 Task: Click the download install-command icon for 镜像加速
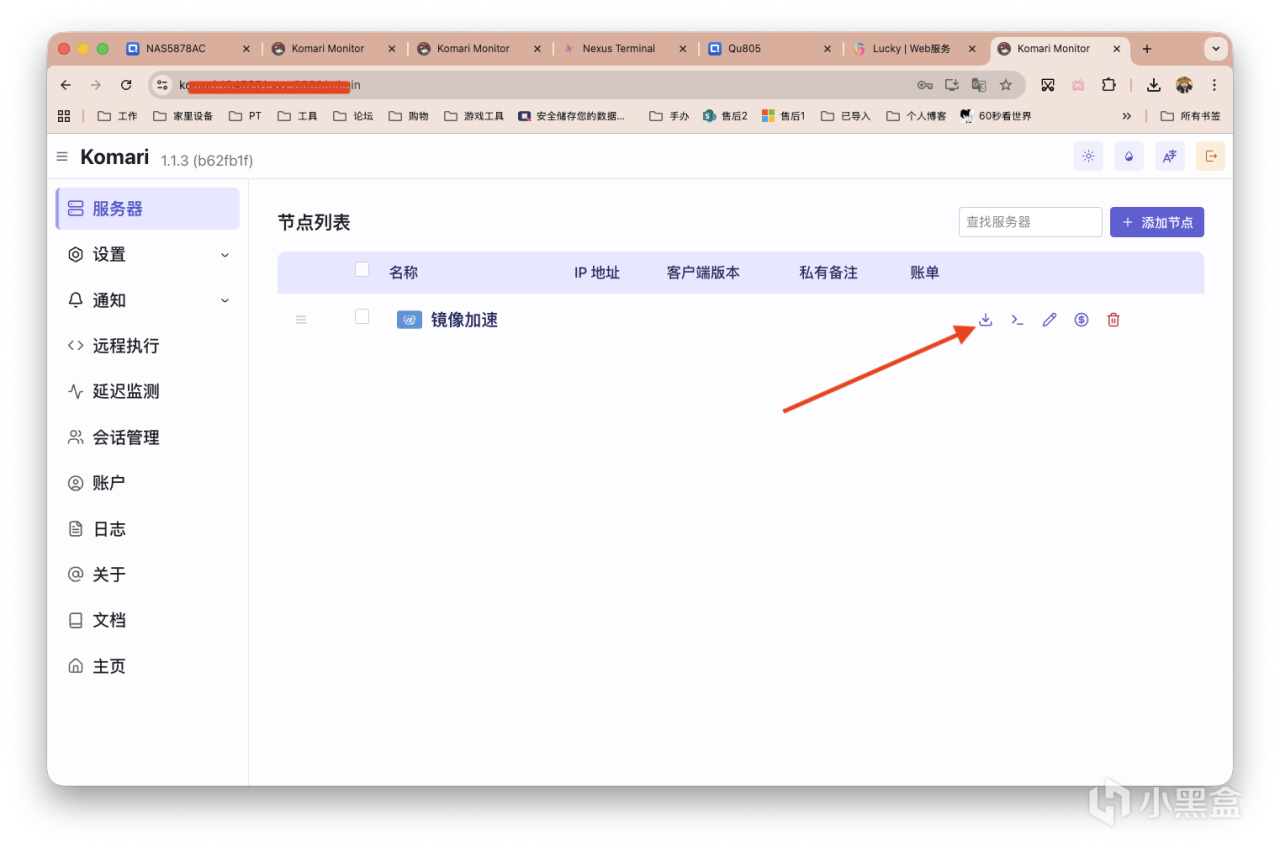985,320
